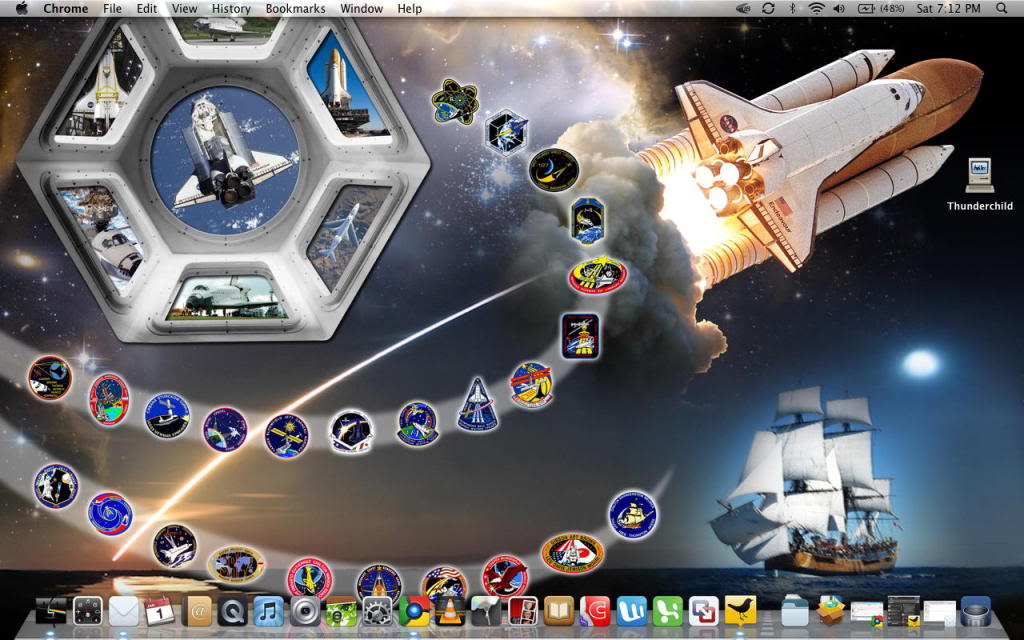Restore minimized Chrome window from Dock

coord(867,613)
